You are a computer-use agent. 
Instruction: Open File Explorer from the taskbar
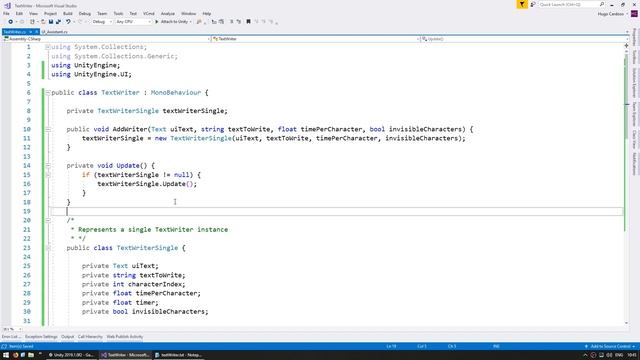(31, 355)
